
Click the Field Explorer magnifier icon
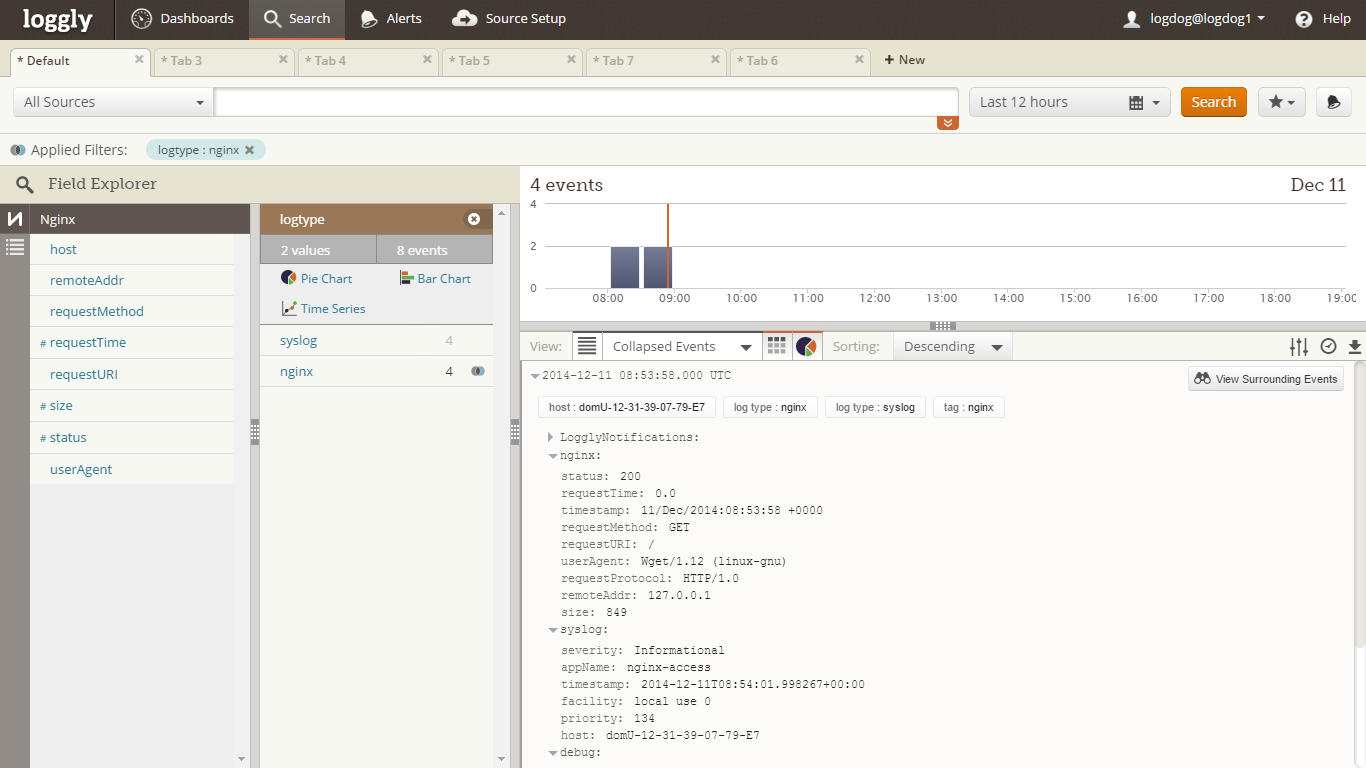pyautogui.click(x=25, y=184)
